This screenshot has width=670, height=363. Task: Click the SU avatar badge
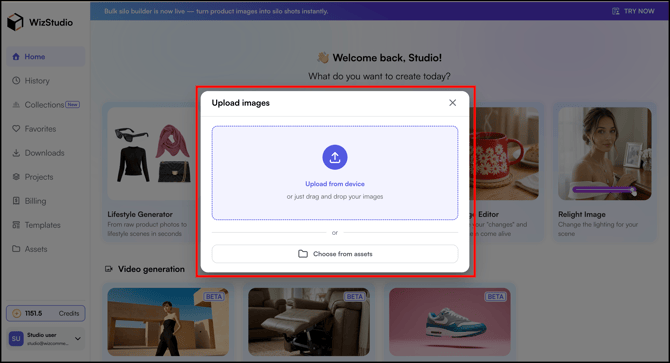(x=16, y=339)
